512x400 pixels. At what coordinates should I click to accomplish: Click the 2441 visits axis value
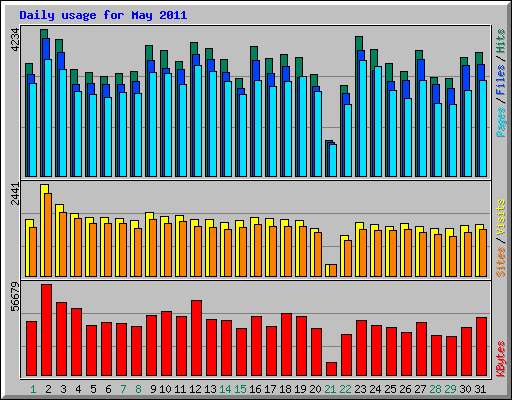click(15, 194)
